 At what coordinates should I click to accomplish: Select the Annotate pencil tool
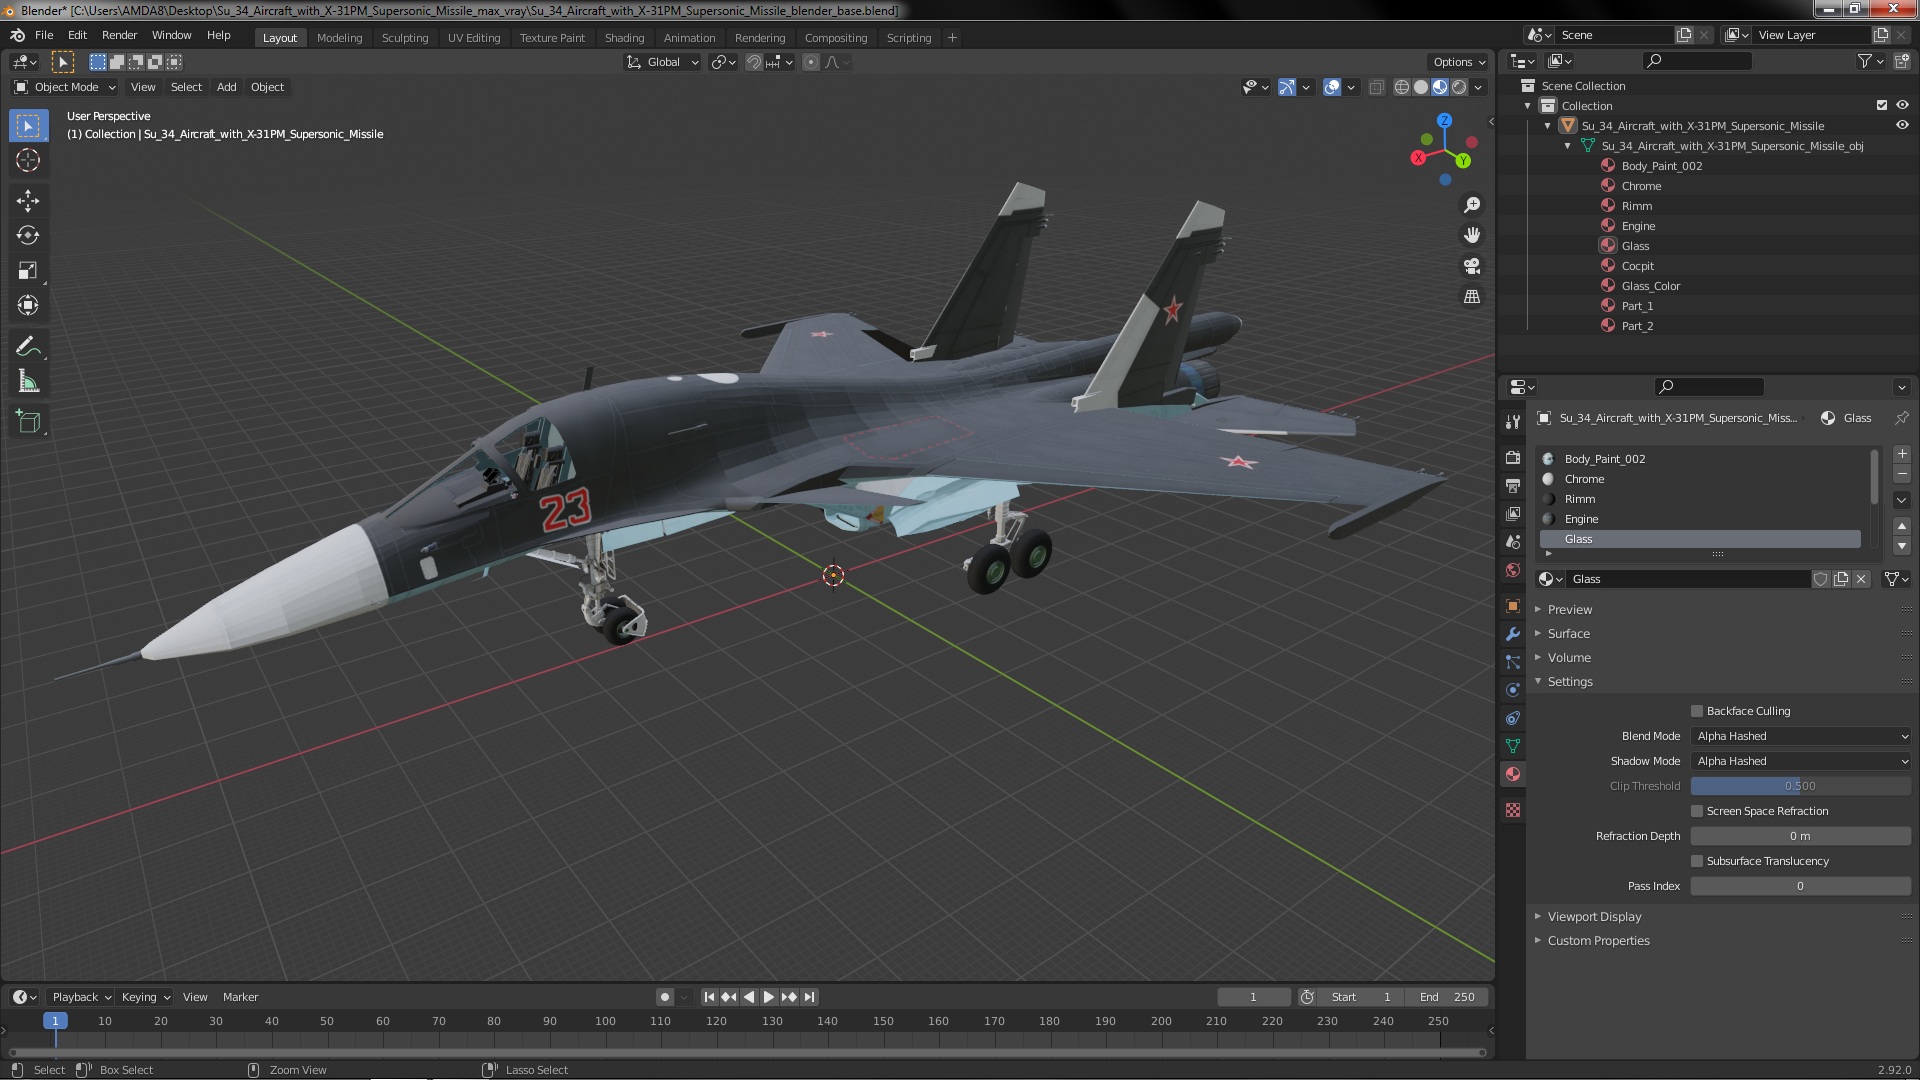[x=28, y=346]
